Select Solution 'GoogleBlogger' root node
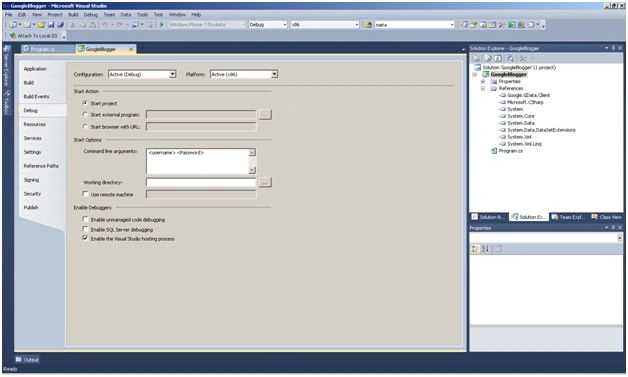 519,67
